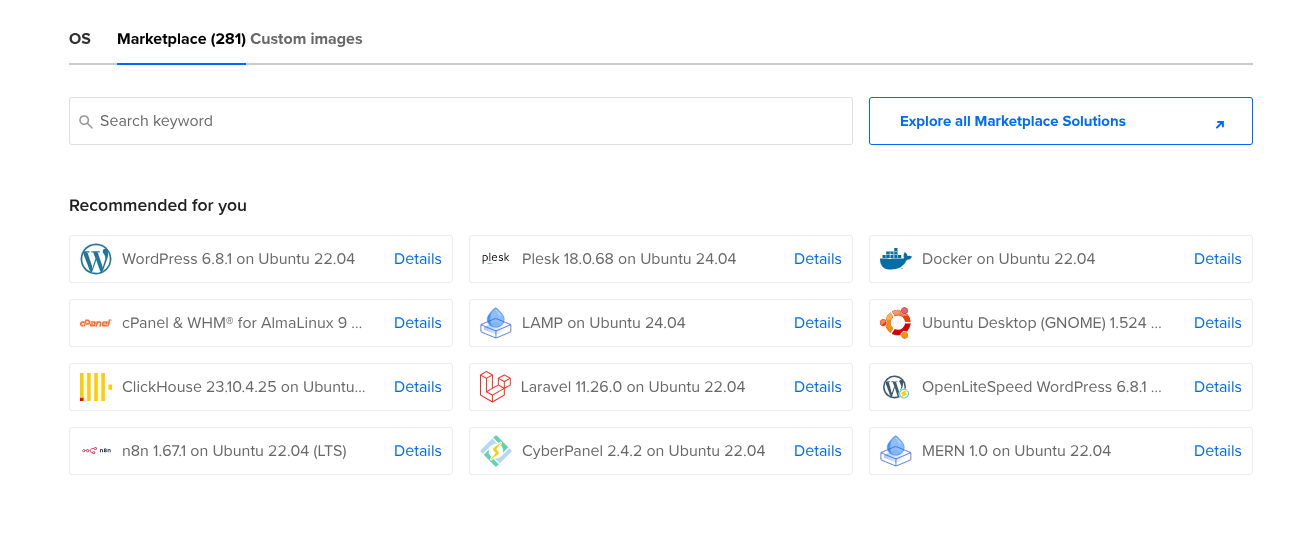Viewport: 1301px width, 543px height.
Task: Click the WordPress logo icon
Action: [96, 259]
